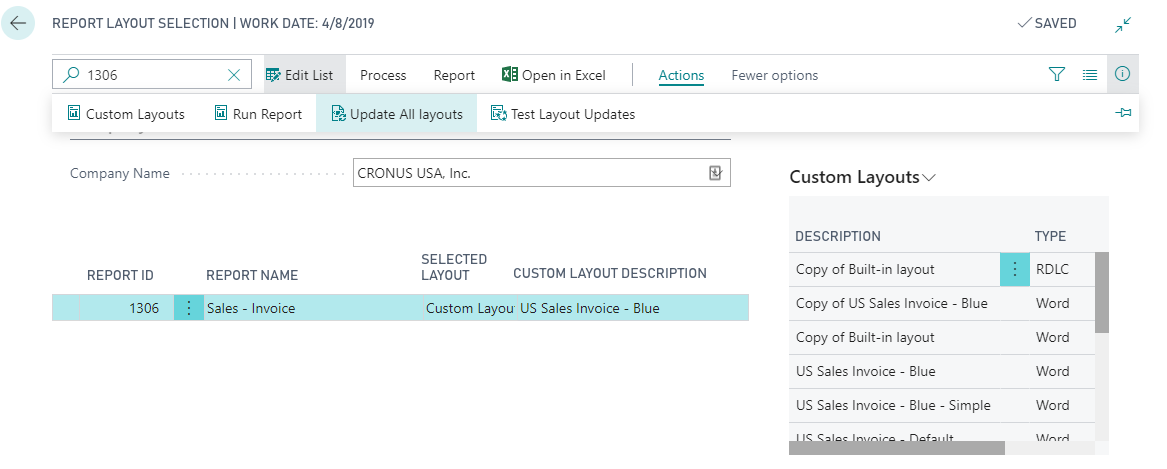Clear the search box with X icon

click(x=234, y=75)
